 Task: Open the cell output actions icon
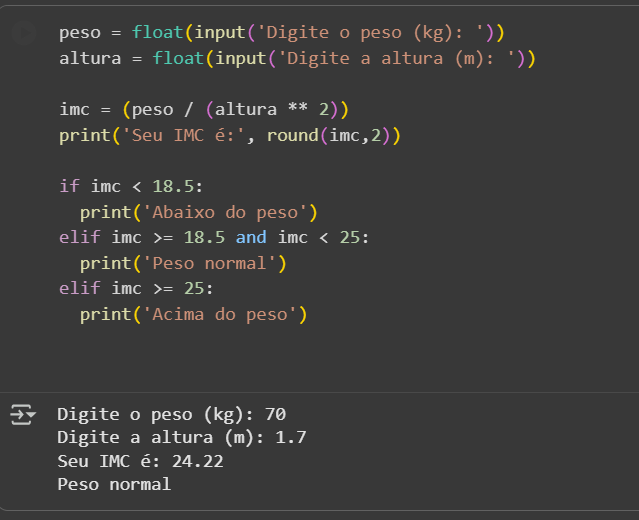pyautogui.click(x=21, y=414)
